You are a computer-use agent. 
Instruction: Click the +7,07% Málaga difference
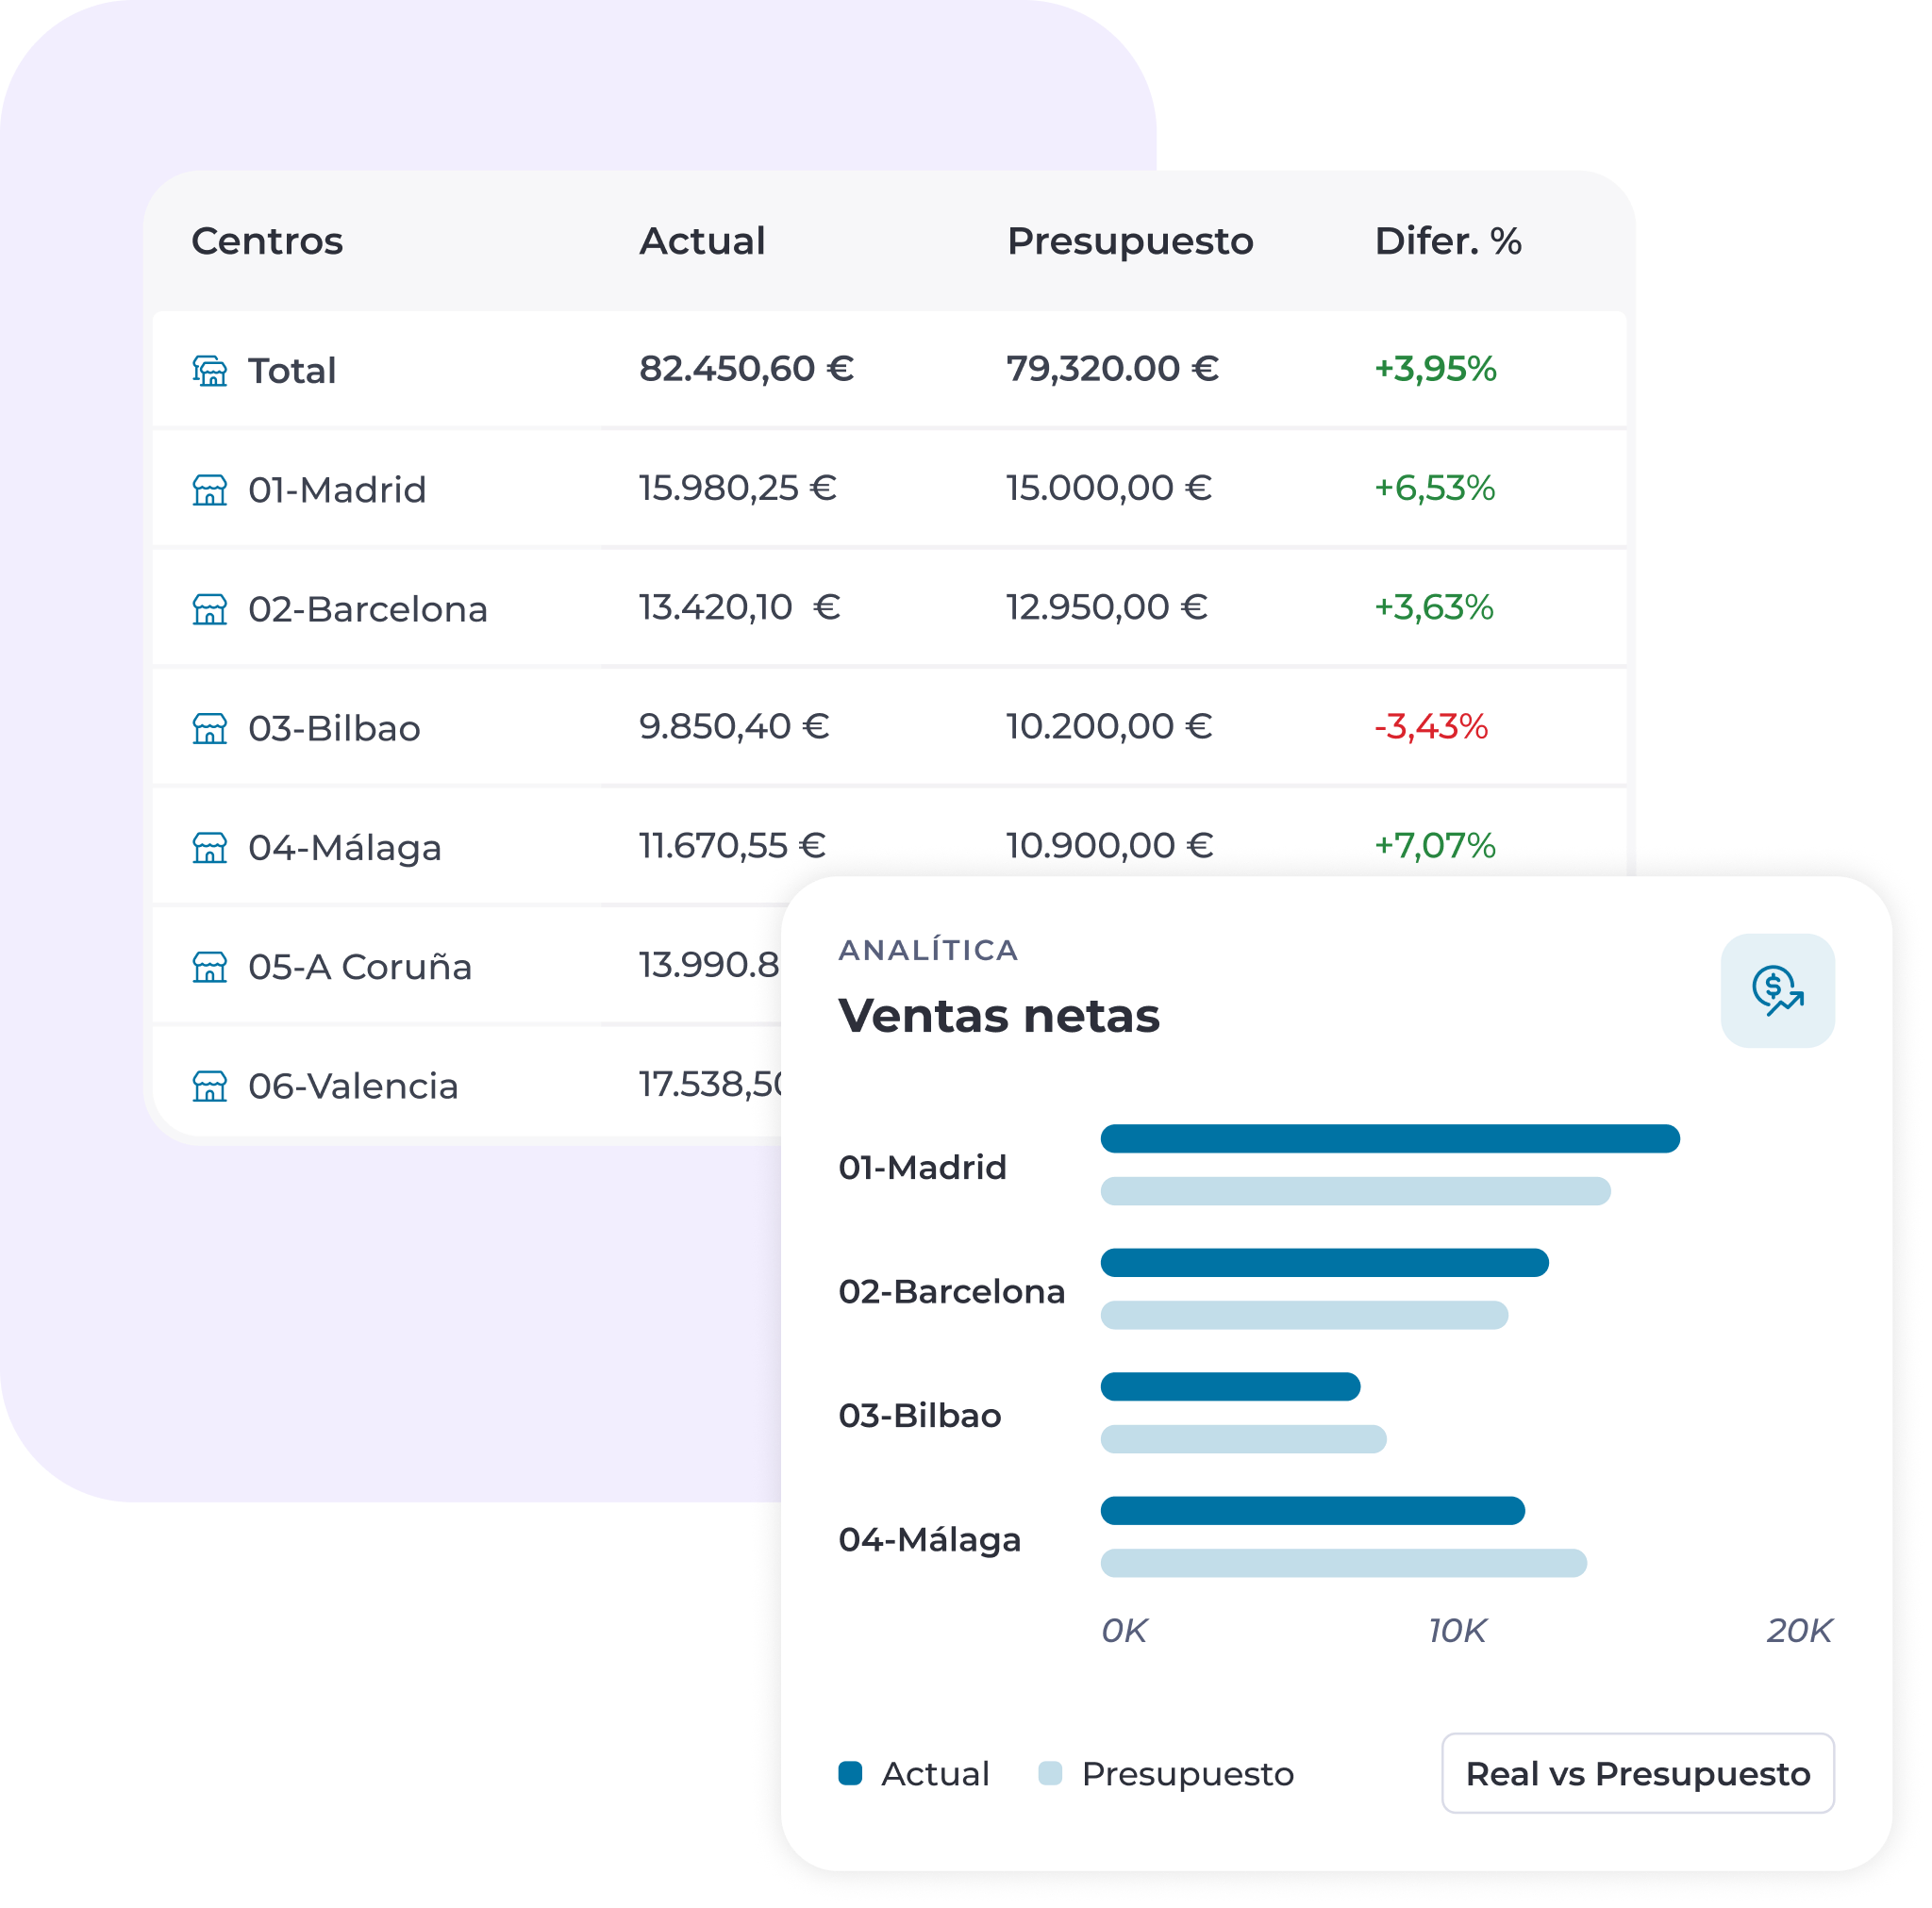coord(1435,845)
